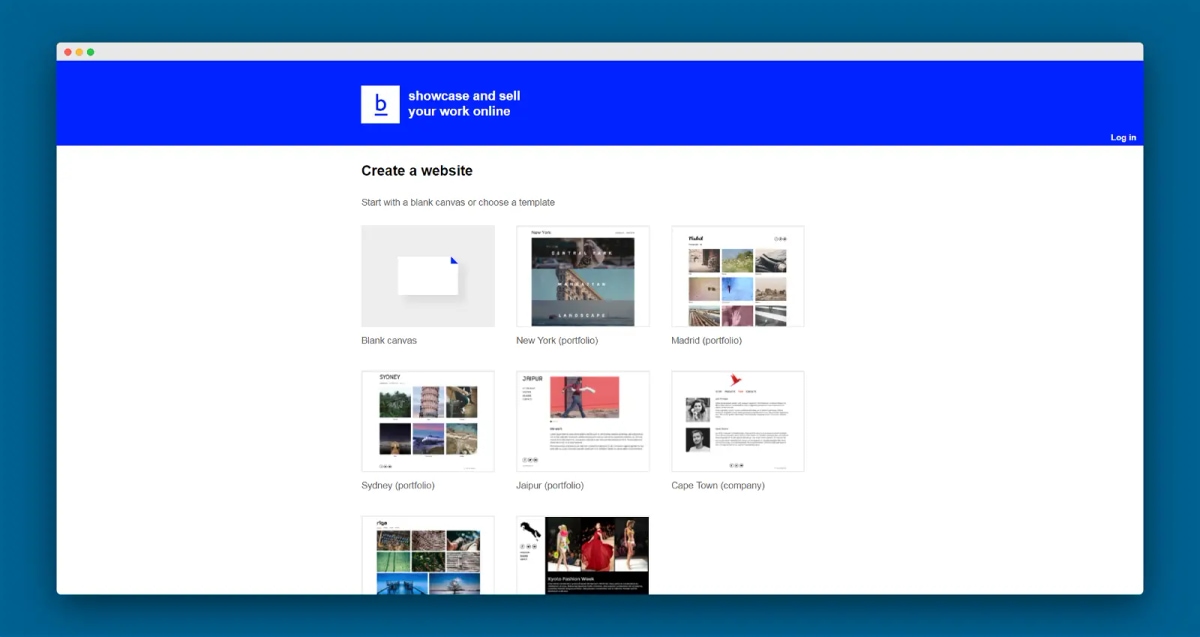The image size is (1200, 637).
Task: Click the 'New York (portfolio)' label
Action: pyautogui.click(x=557, y=341)
